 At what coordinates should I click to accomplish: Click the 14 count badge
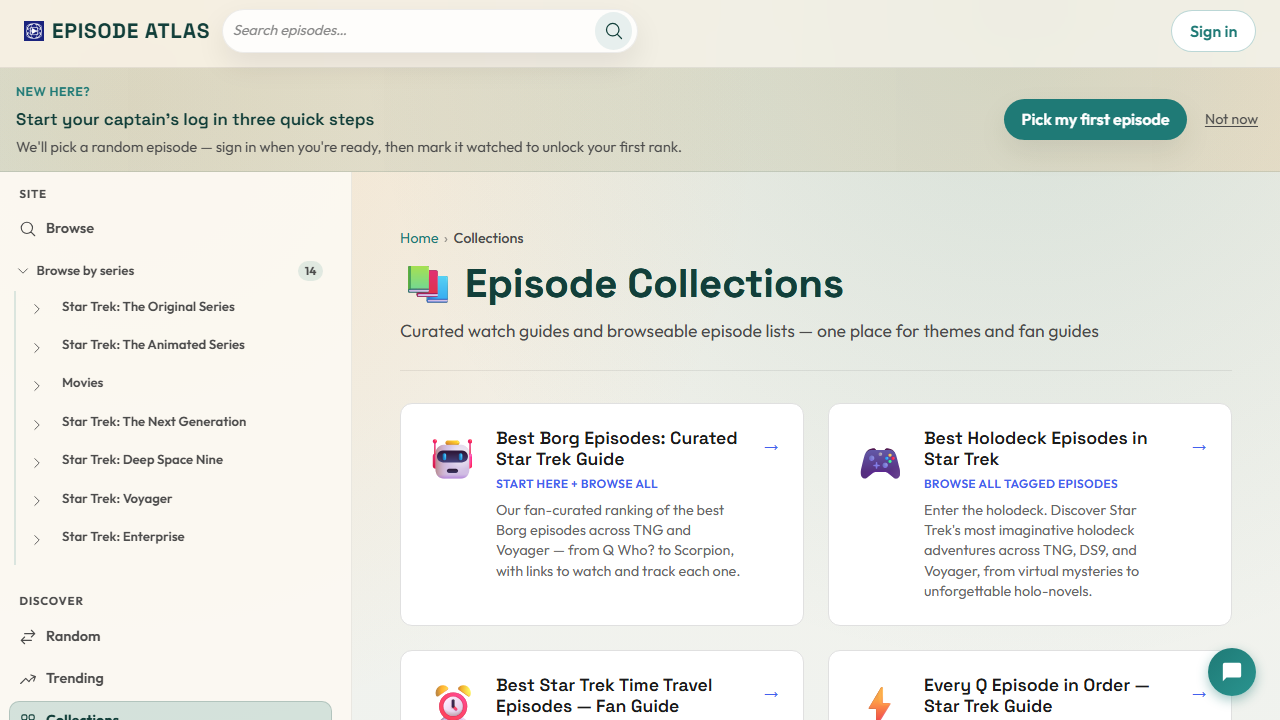[310, 271]
